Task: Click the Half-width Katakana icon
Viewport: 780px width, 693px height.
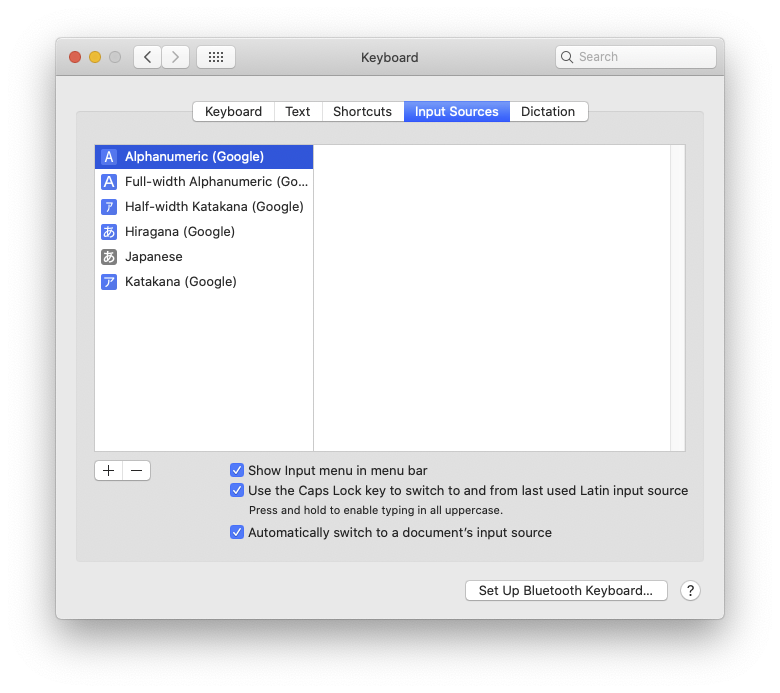Action: [x=109, y=207]
